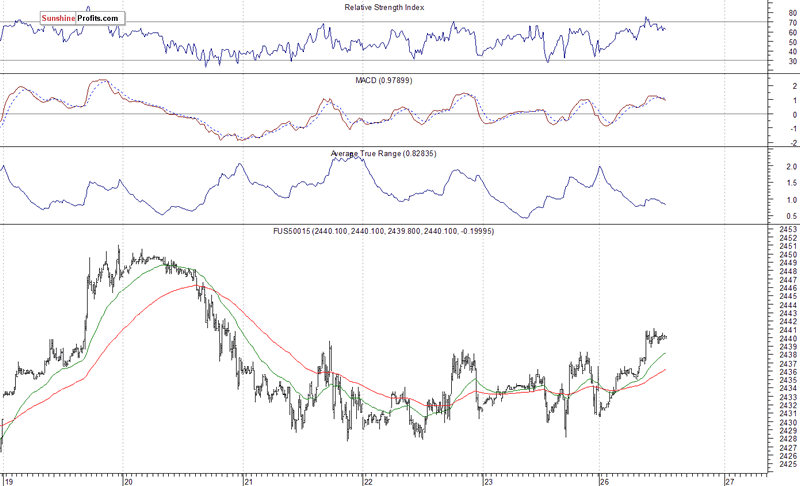800x486 pixels.
Task: Click the 2440 price axis label
Action: [x=785, y=338]
